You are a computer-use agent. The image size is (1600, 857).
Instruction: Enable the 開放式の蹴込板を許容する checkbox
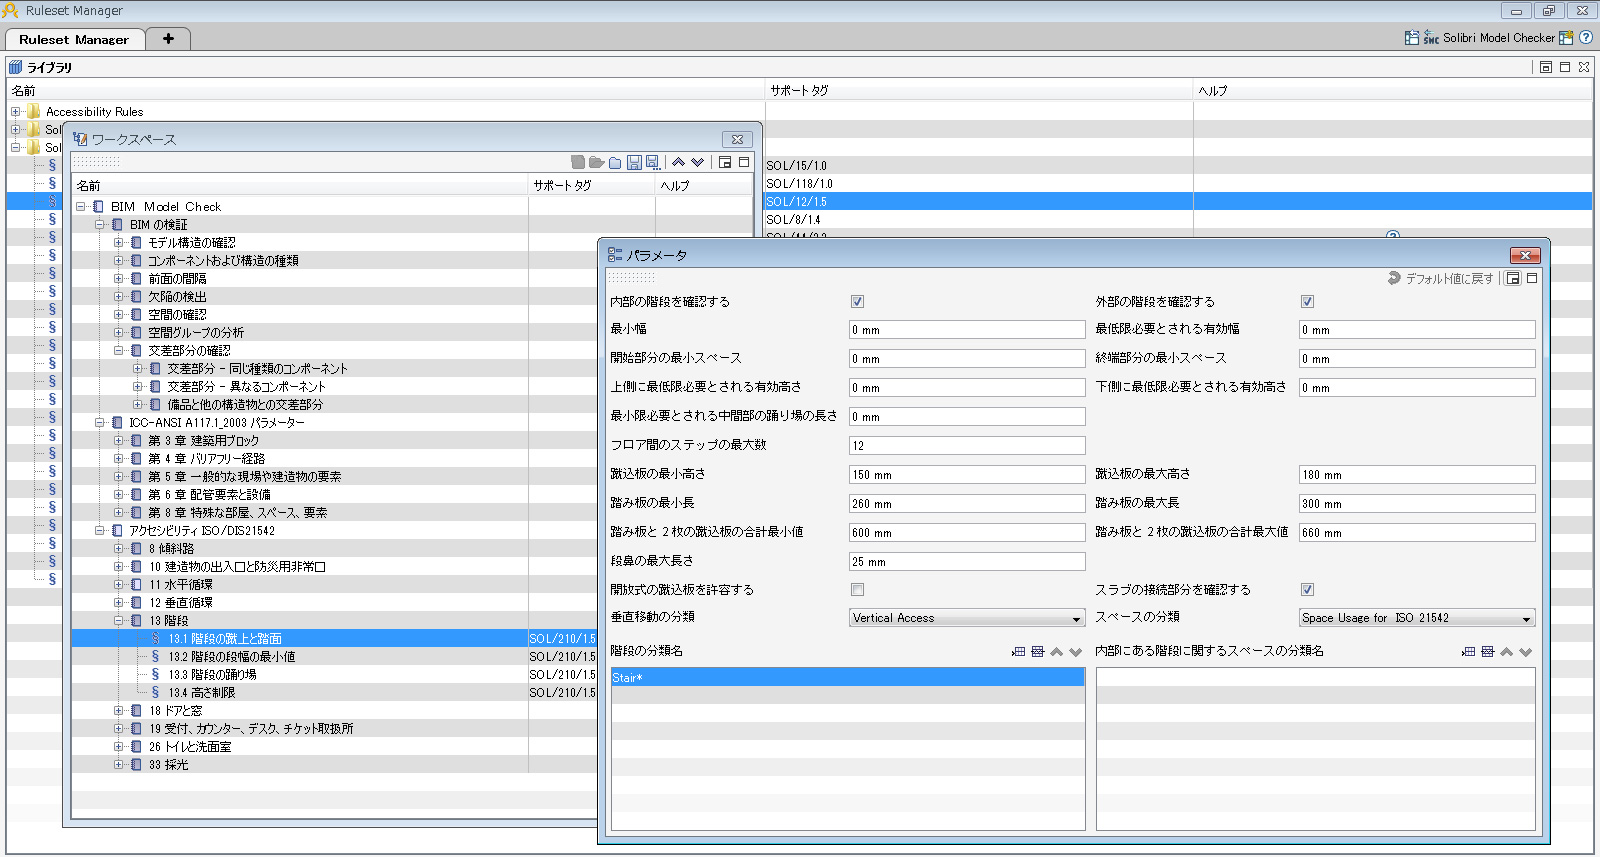tap(857, 589)
